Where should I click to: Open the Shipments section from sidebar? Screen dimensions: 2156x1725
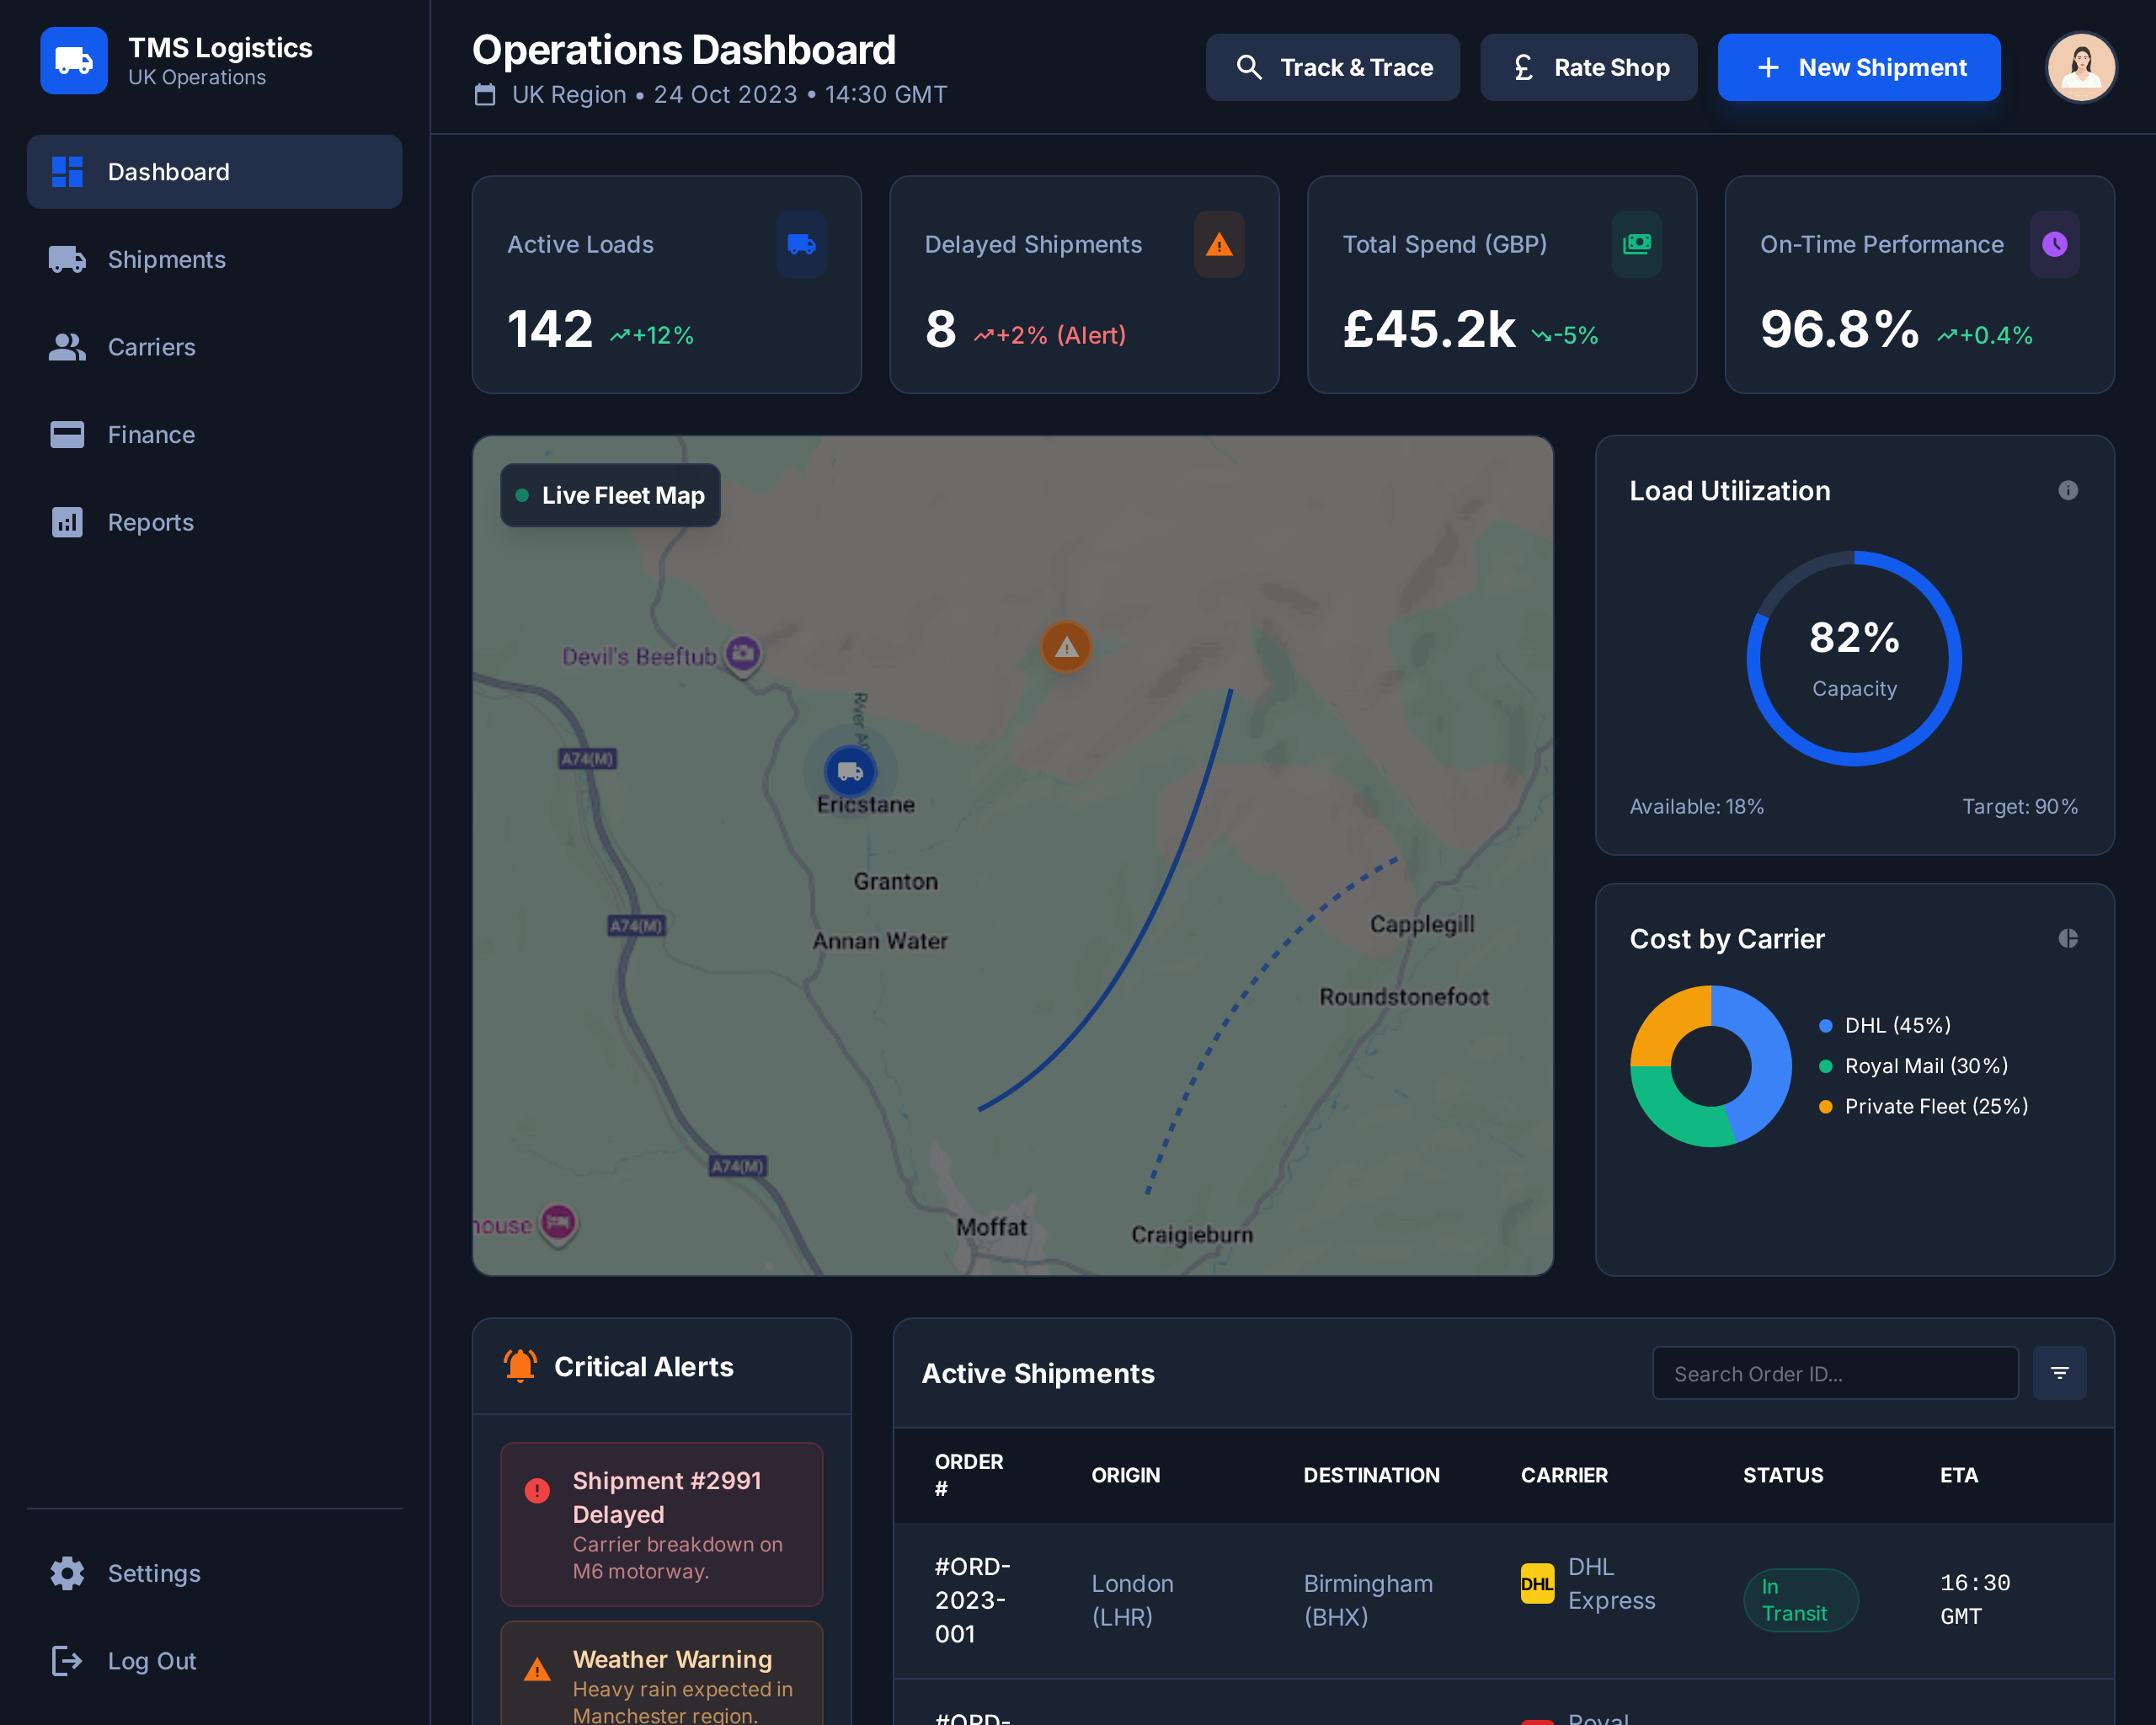point(166,259)
